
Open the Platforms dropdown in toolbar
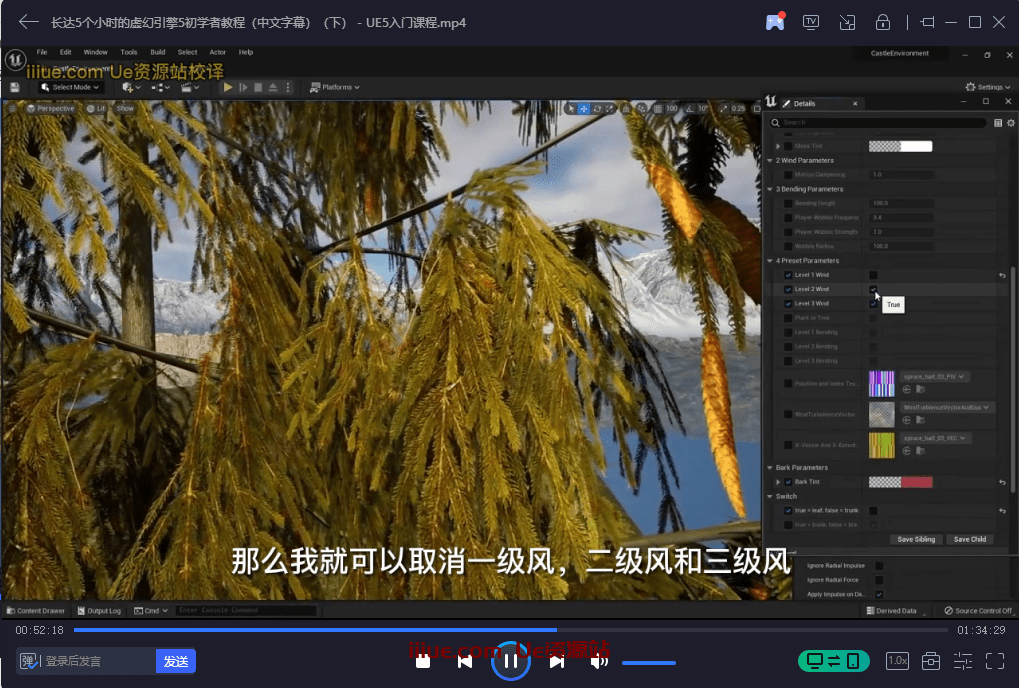[x=335, y=87]
